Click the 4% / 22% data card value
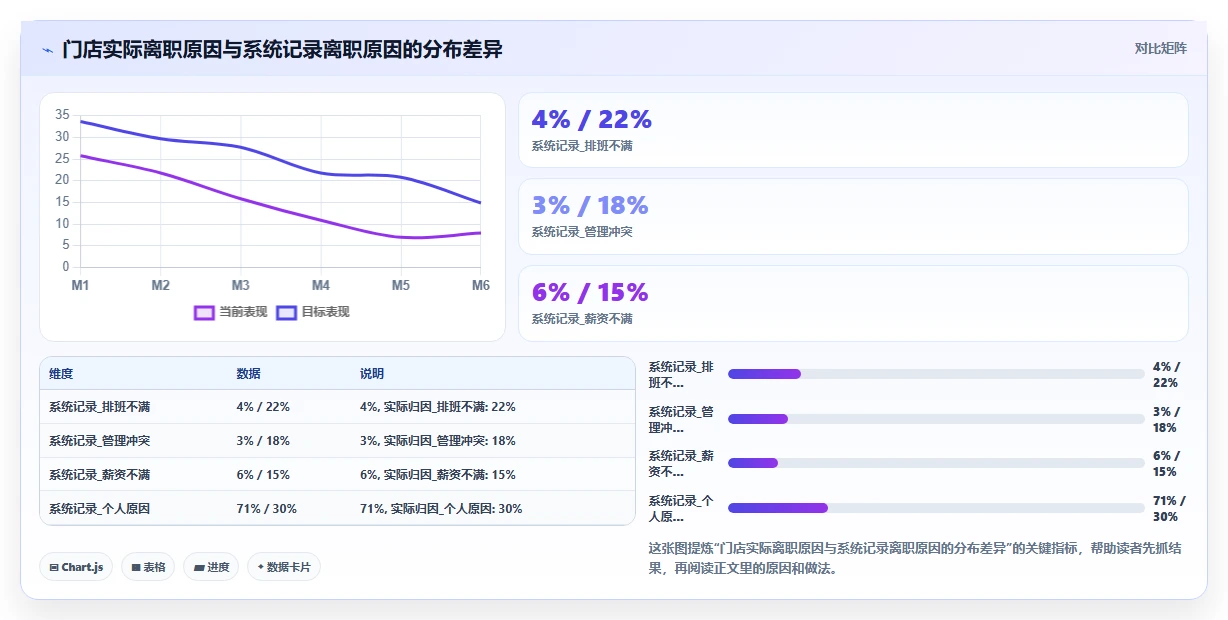 pos(591,119)
